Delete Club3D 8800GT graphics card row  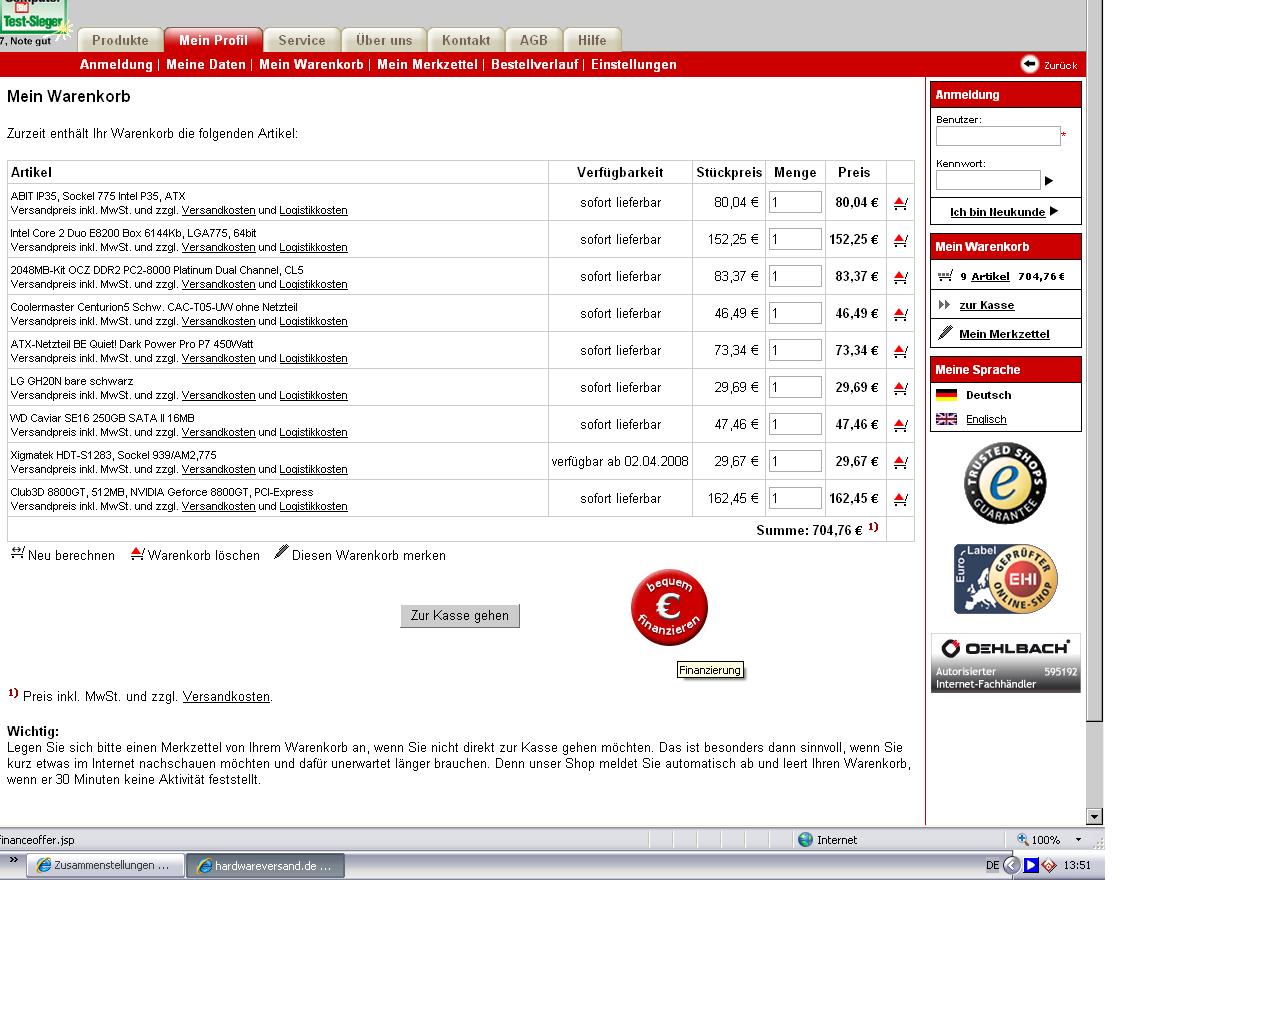tap(900, 499)
